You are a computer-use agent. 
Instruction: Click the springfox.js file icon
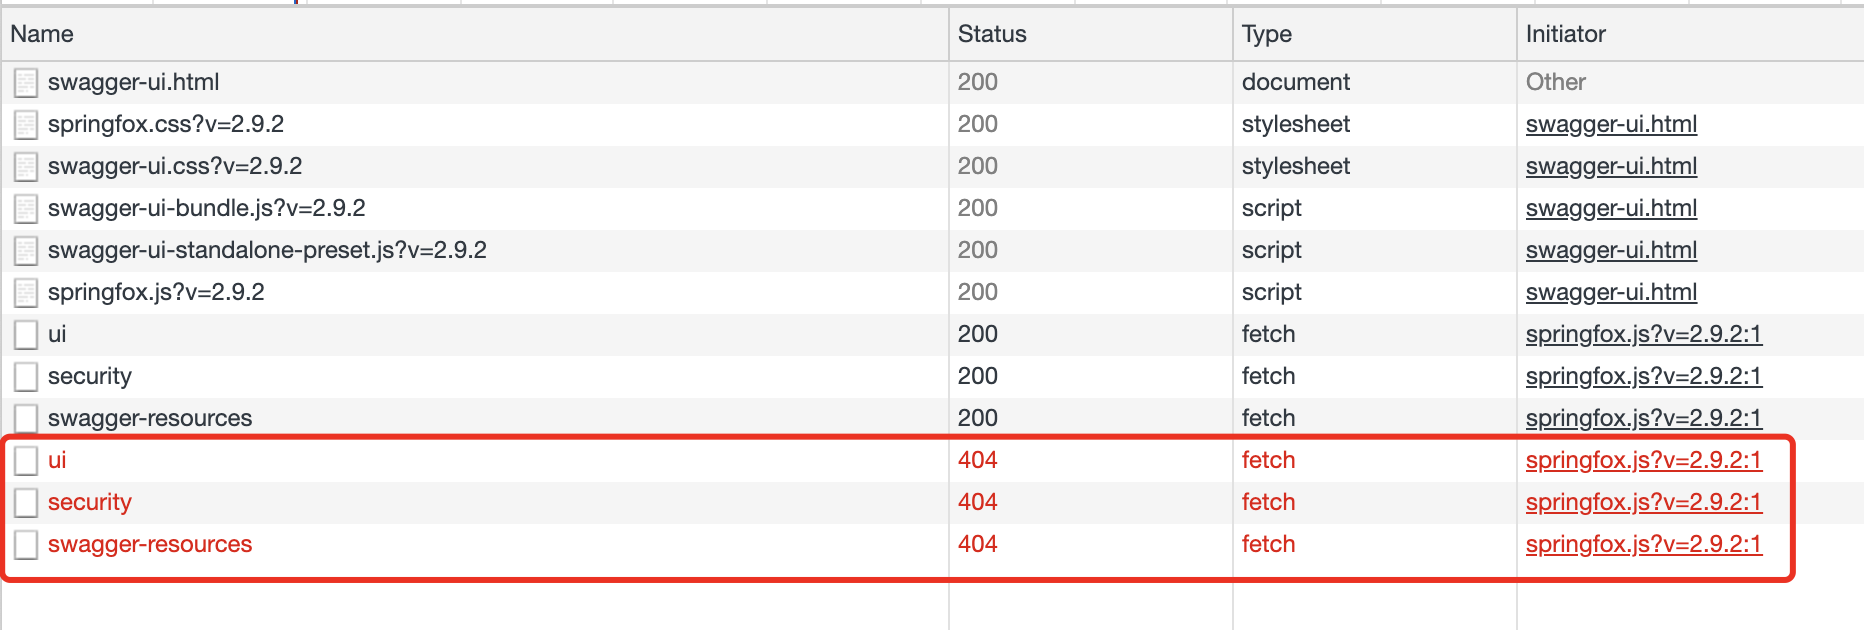[x=26, y=293]
